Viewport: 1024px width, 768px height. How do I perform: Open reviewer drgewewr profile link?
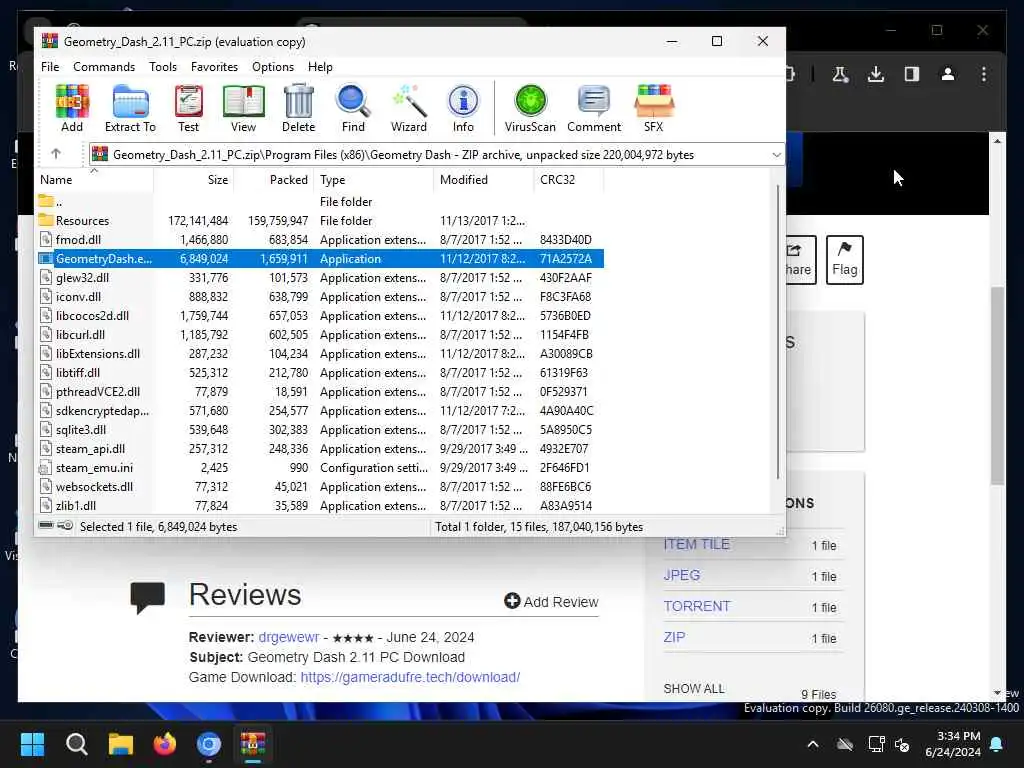[289, 637]
